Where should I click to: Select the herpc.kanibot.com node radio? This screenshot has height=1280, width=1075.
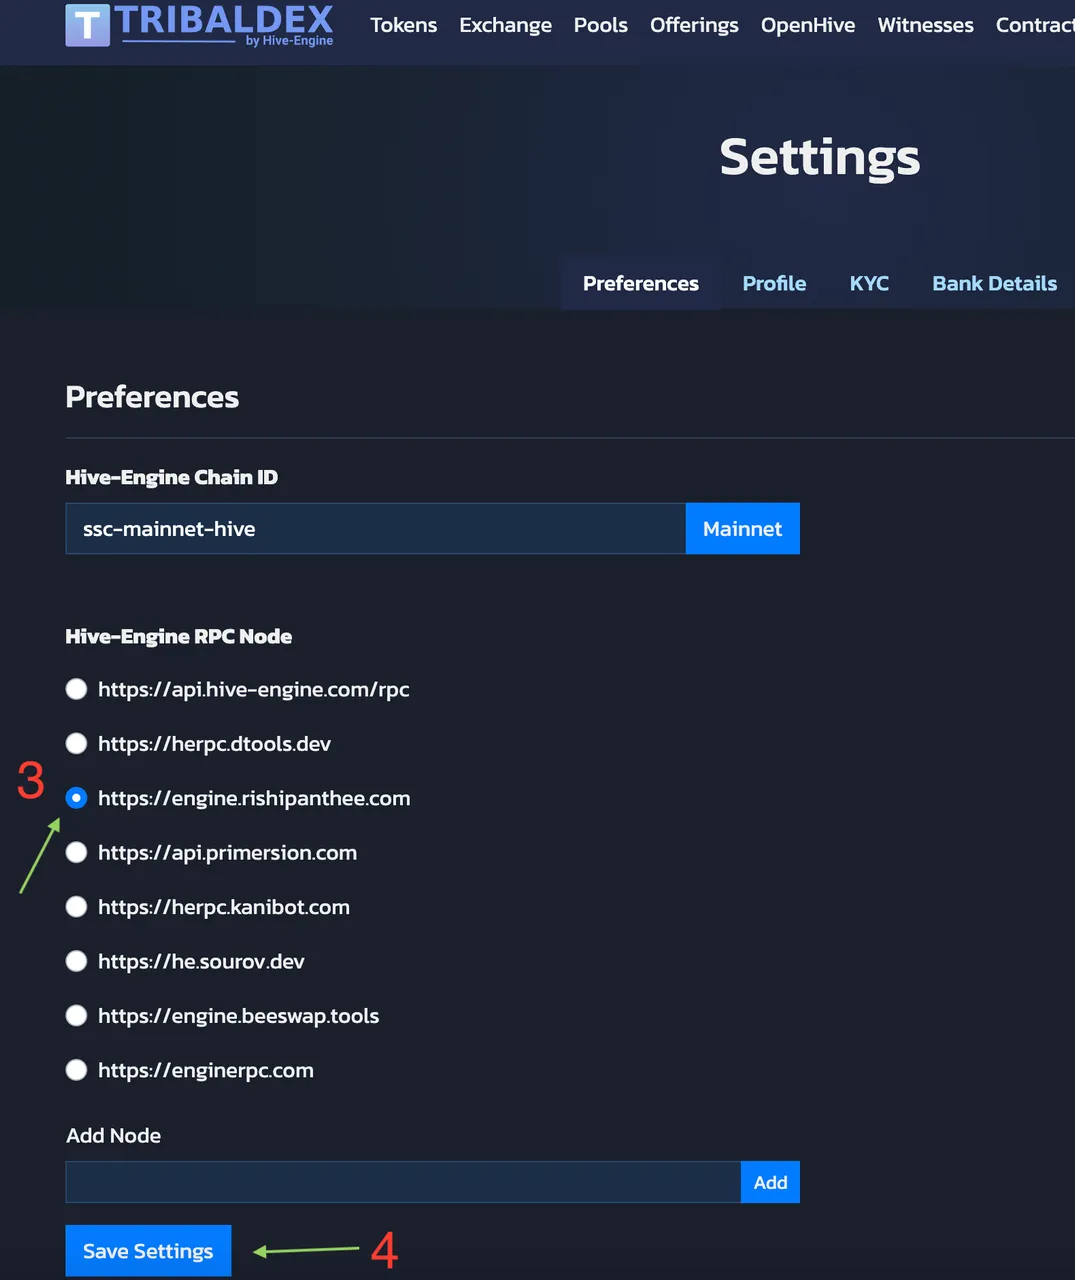(x=76, y=907)
